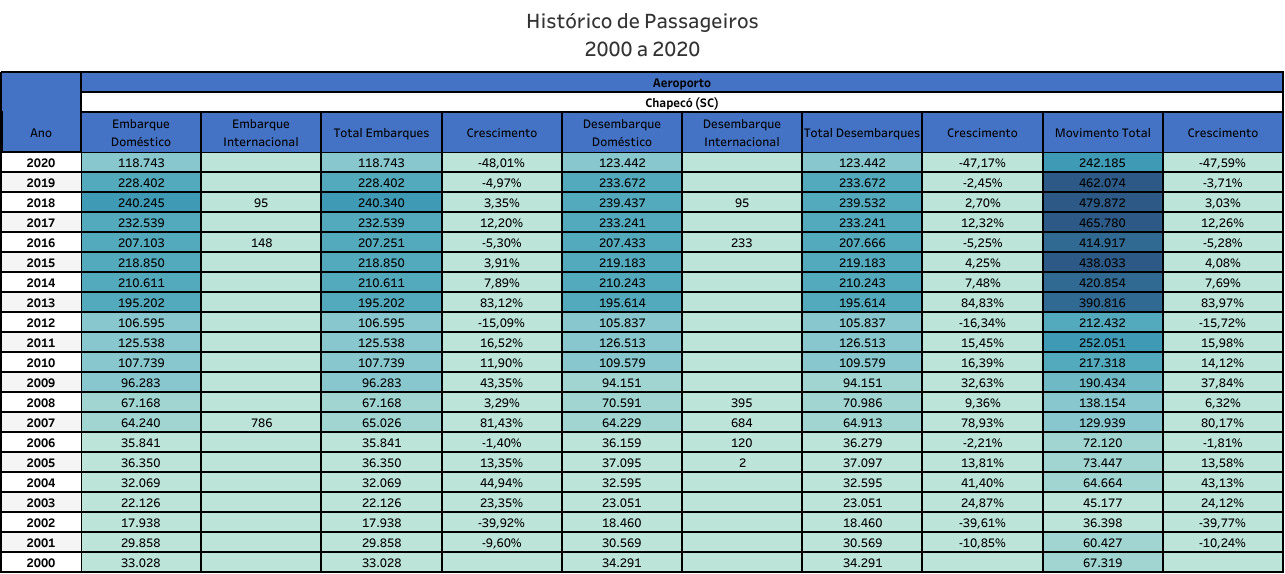Select the 2007 year row label

coord(41,423)
